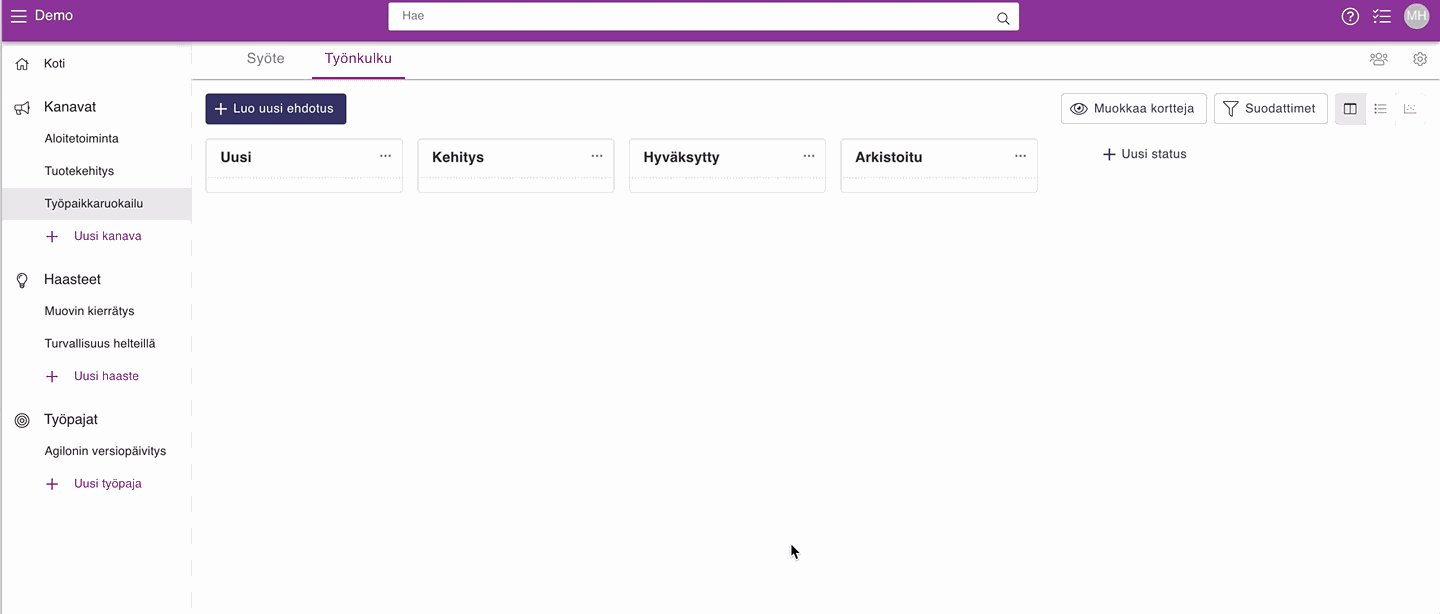Open the Työpaikkaruokailu channel
Image resolution: width=1440 pixels, height=614 pixels.
pyautogui.click(x=96, y=204)
